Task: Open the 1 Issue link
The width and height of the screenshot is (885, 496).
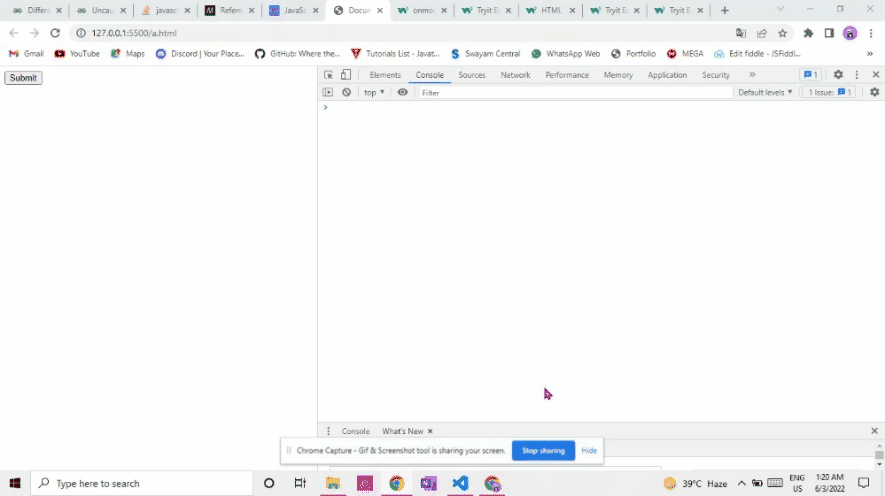Action: (829, 92)
